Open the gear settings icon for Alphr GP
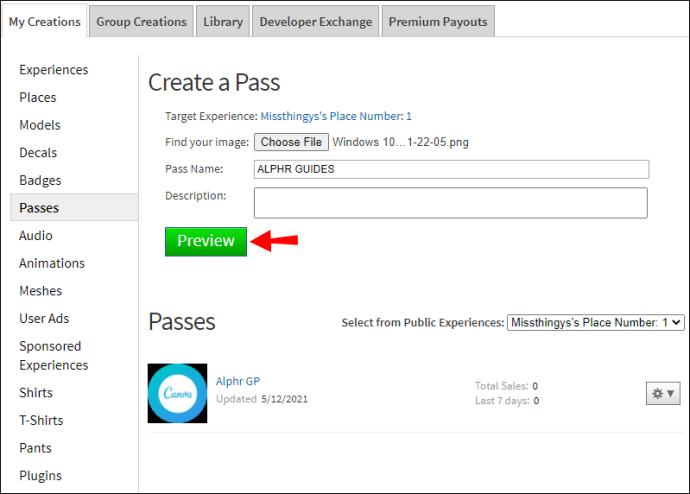 pyautogui.click(x=663, y=393)
